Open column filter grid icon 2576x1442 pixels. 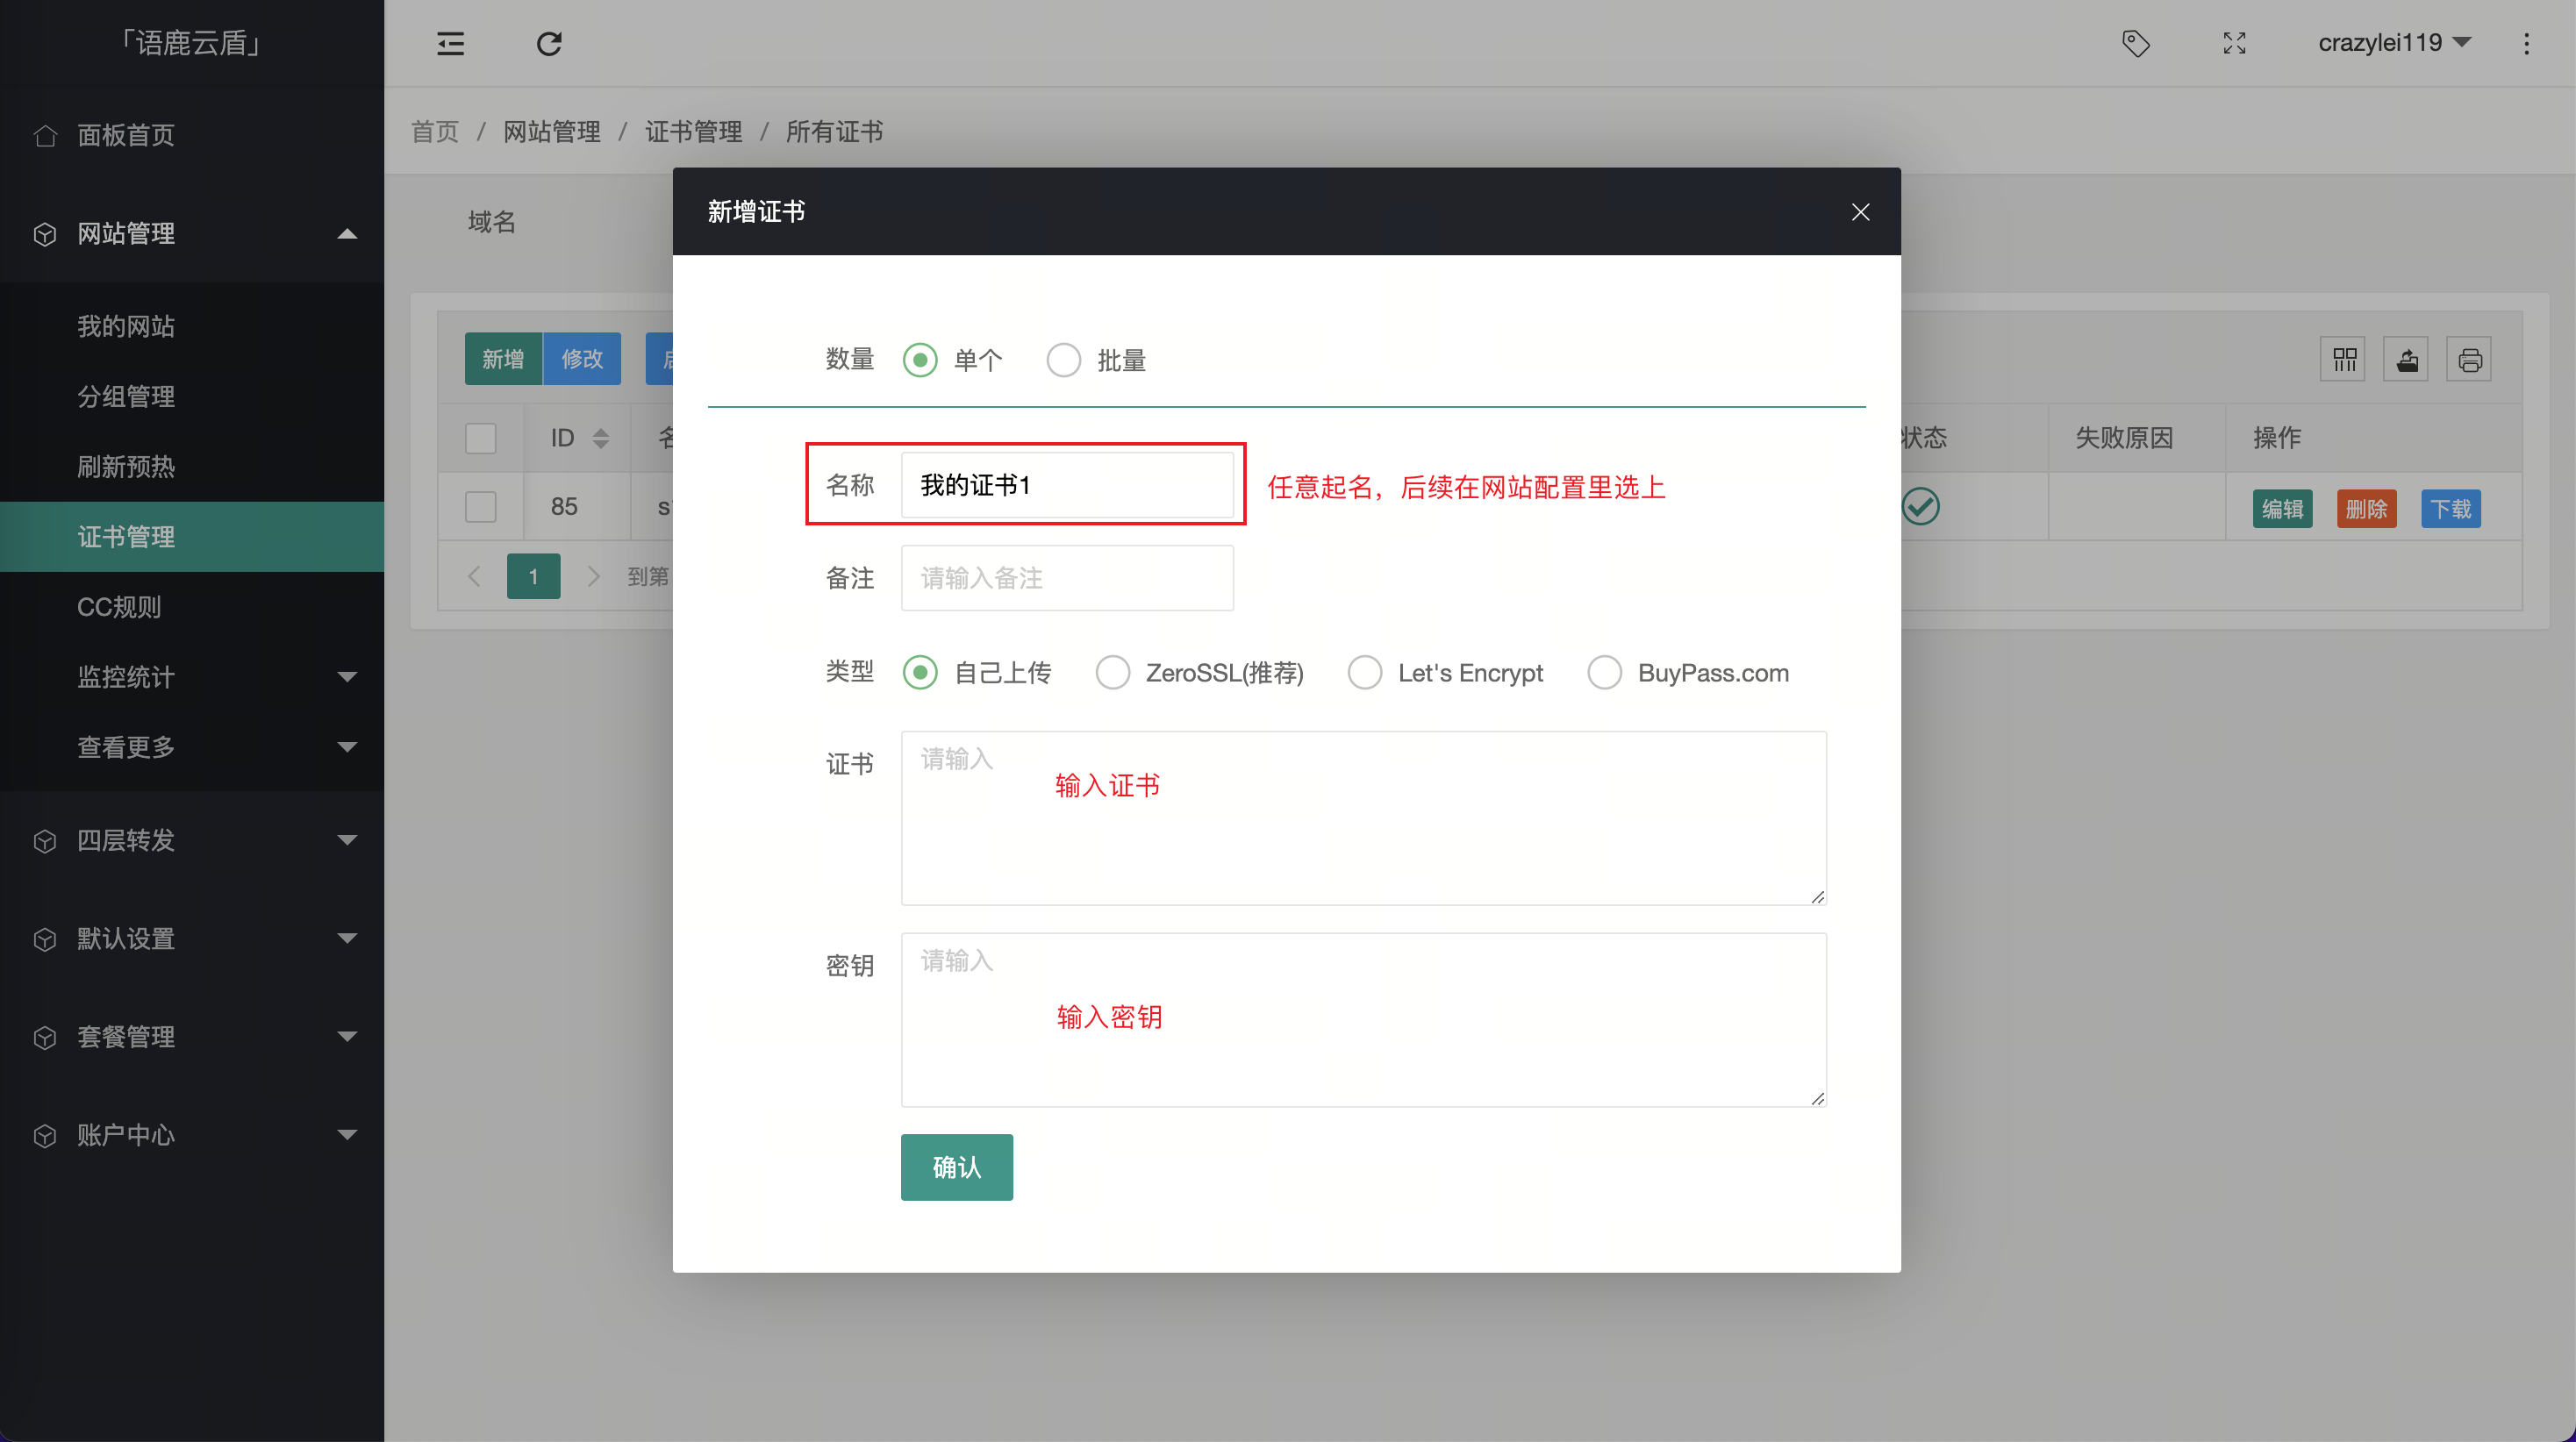pos(2344,359)
